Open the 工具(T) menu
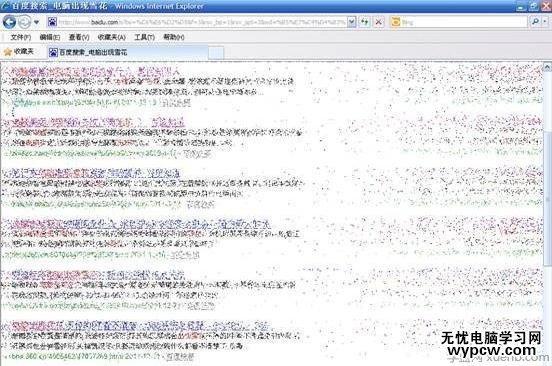Screen dimensions: 552x366 [x=144, y=37]
